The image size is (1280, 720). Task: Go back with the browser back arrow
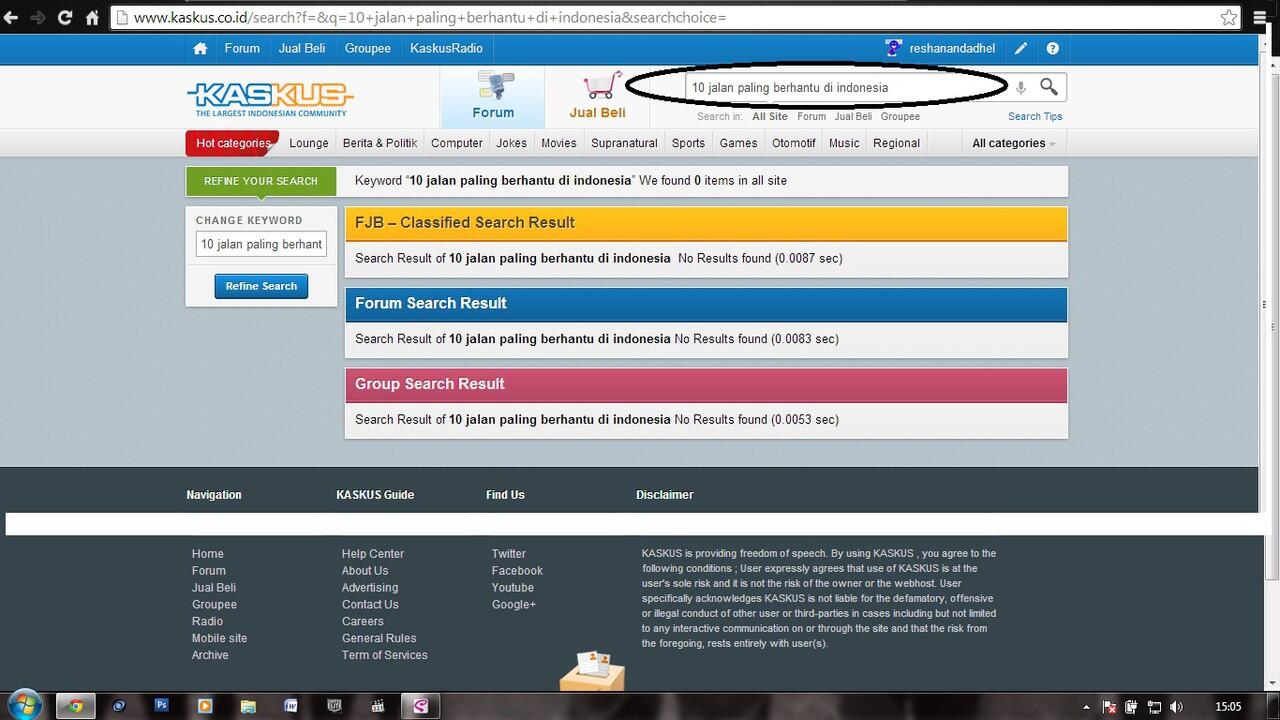(x=12, y=17)
